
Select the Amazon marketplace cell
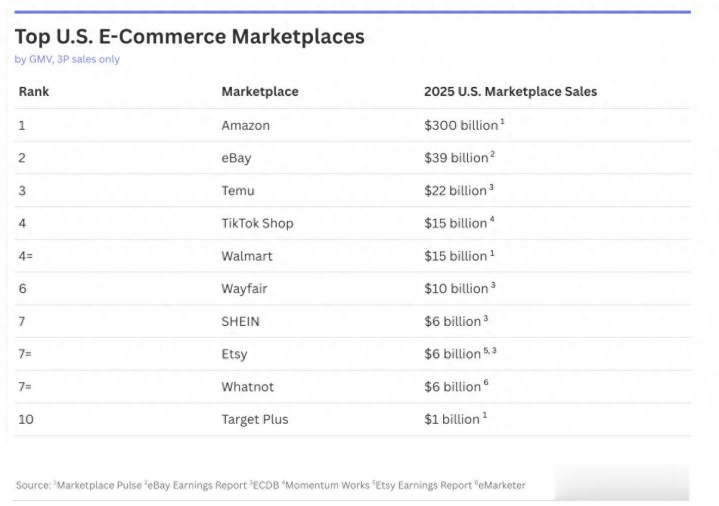(245, 126)
